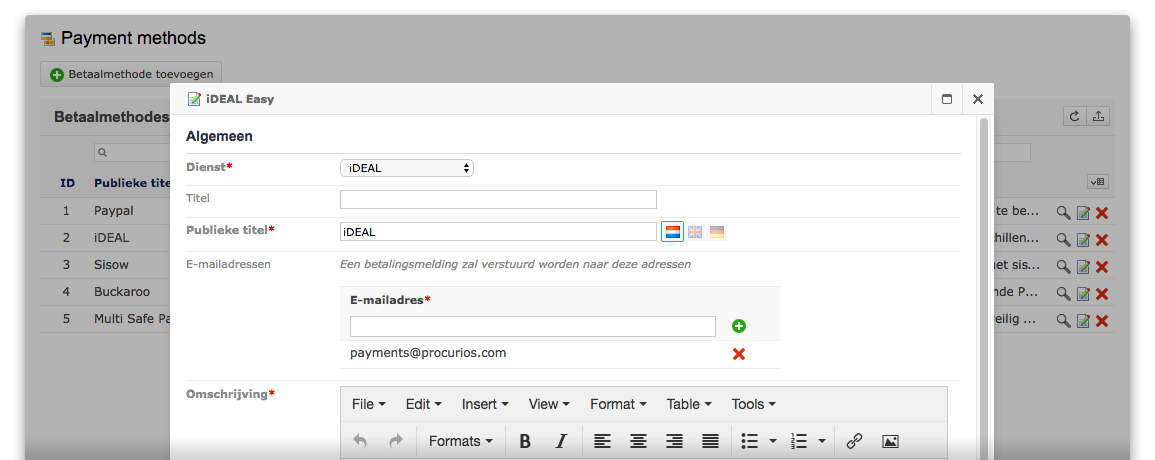Screen dimensions: 1155x460
Task: Open the editor View menu
Action: [549, 404]
